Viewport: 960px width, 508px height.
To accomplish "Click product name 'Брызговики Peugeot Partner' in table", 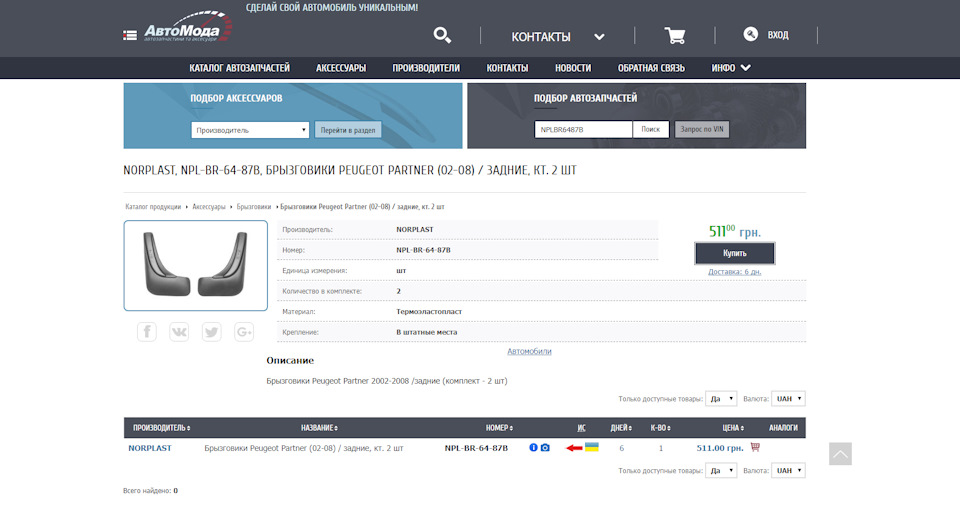I will [x=304, y=448].
